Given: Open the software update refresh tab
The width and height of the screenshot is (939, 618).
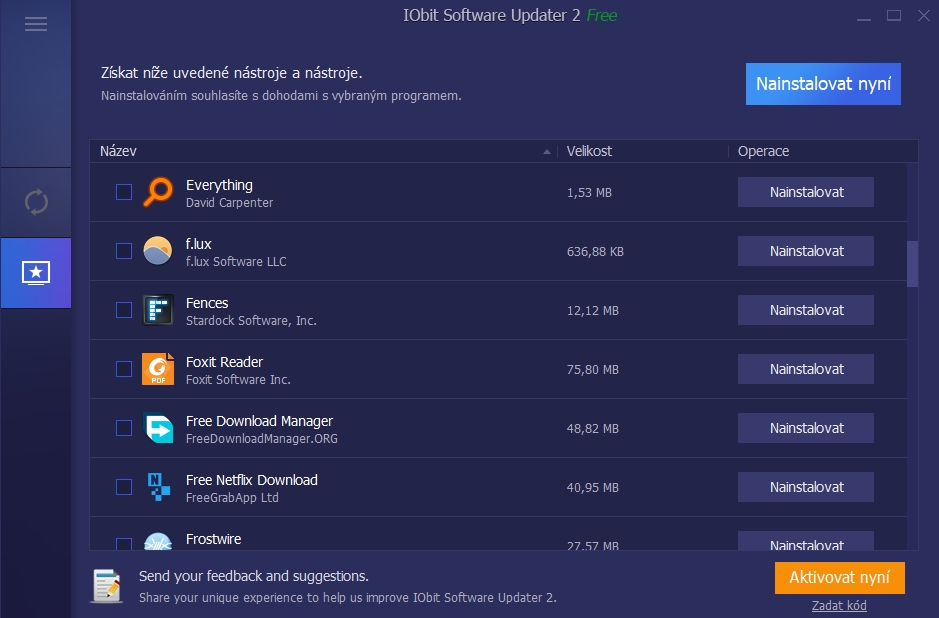Looking at the screenshot, I should pyautogui.click(x=36, y=202).
